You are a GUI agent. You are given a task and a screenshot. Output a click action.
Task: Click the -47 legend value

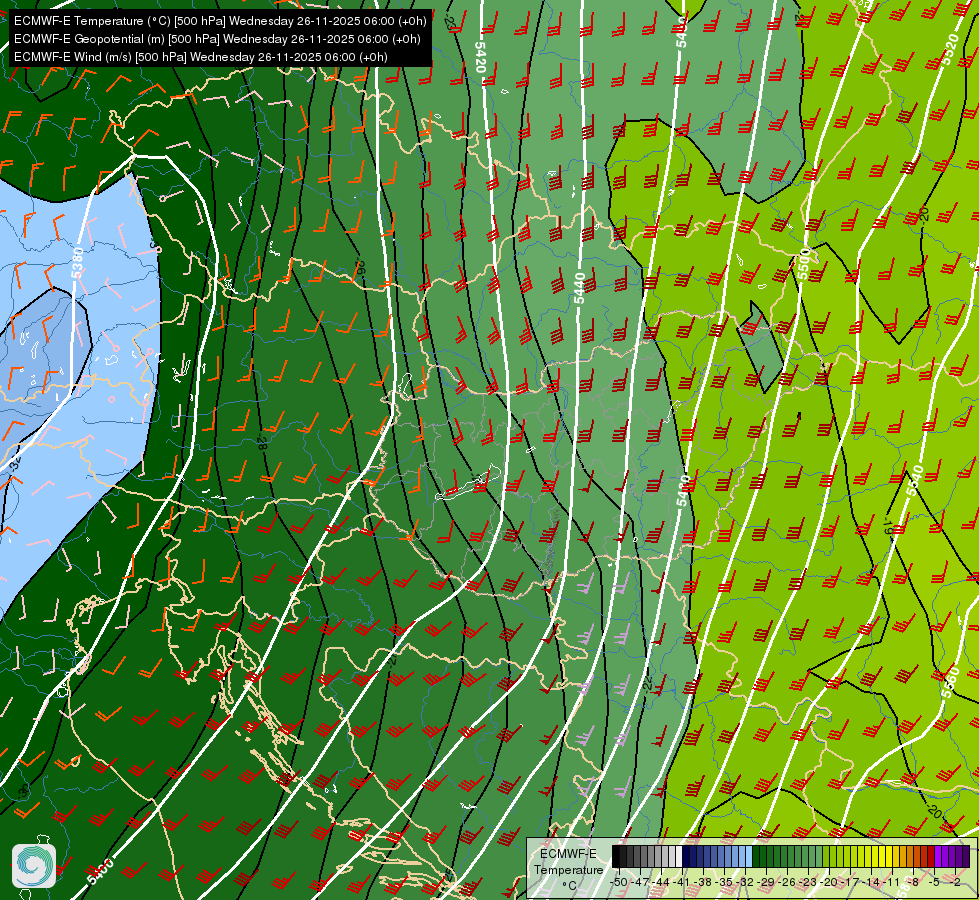(640, 882)
